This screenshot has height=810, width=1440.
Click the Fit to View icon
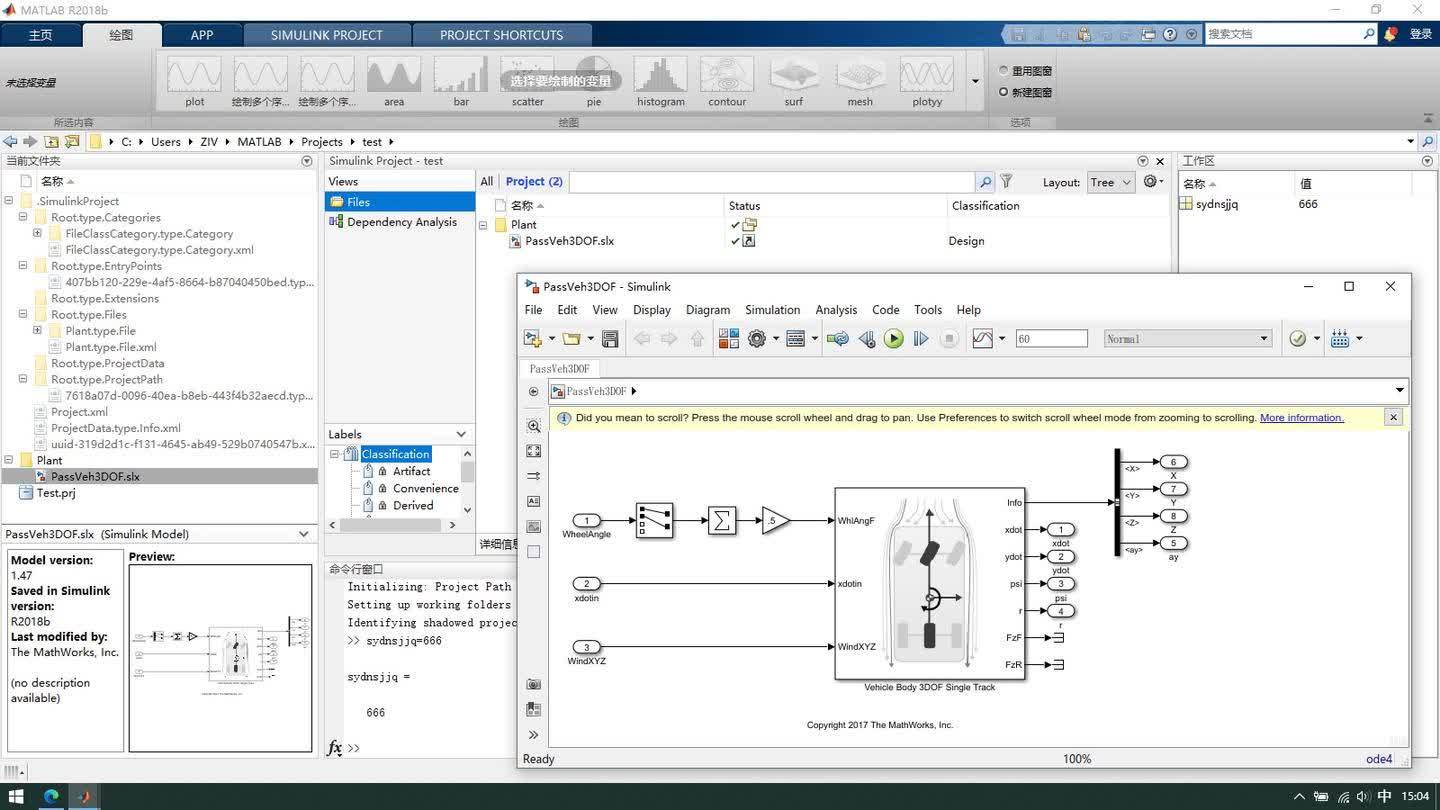pos(533,451)
